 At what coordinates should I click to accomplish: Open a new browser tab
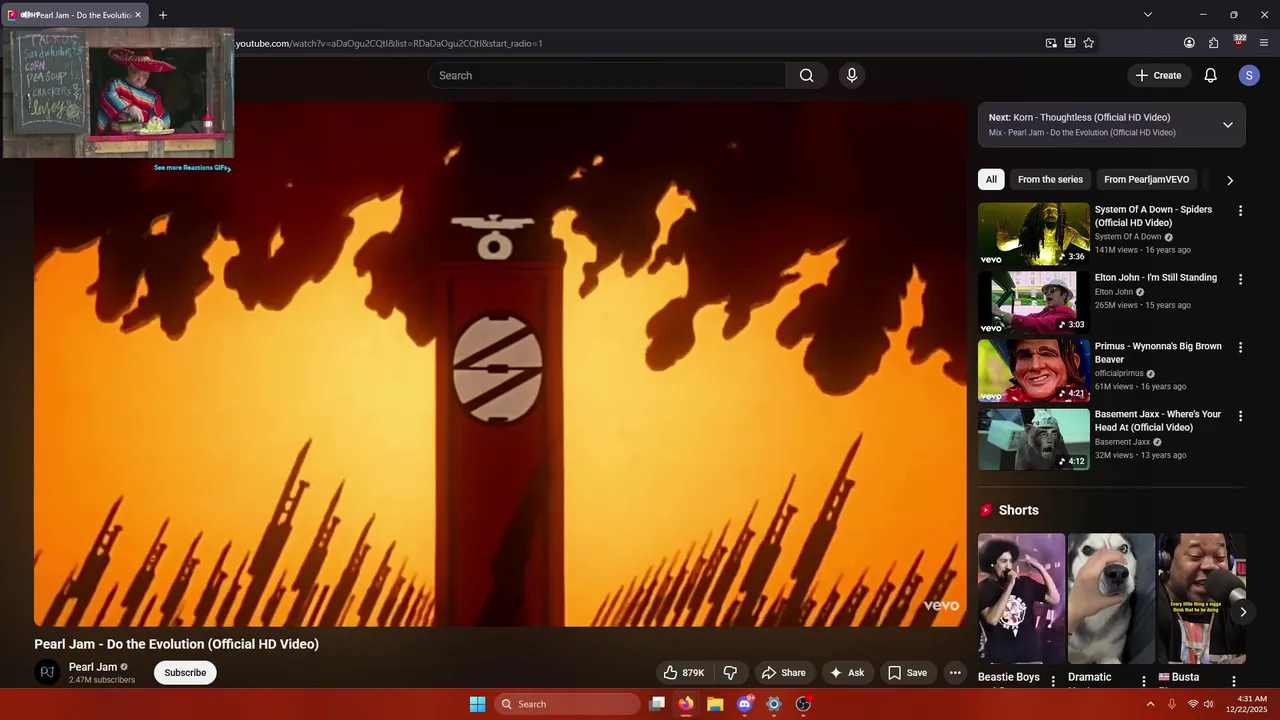pos(163,15)
